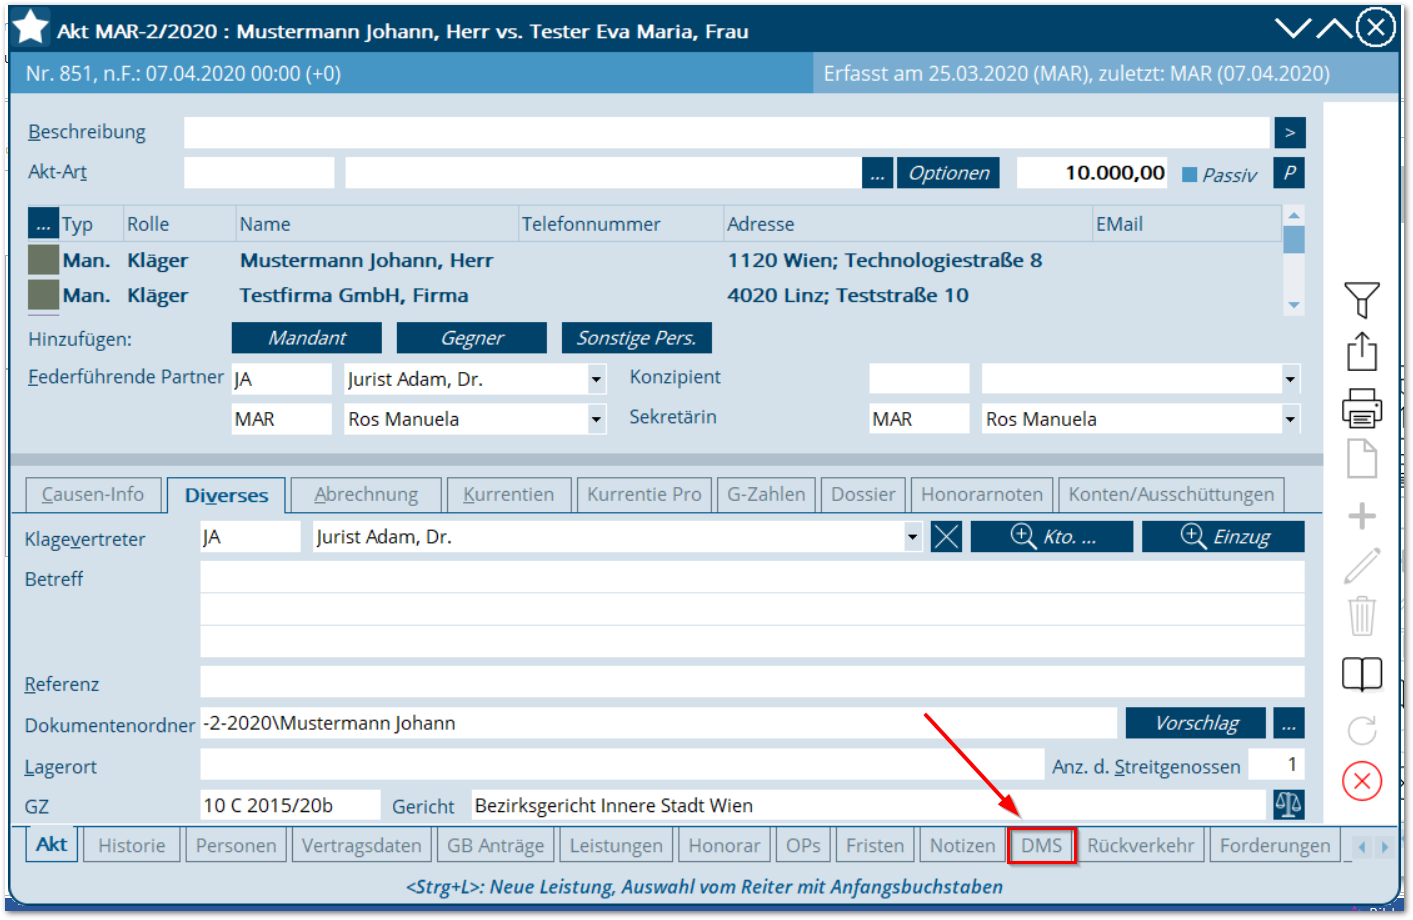The height and width of the screenshot is (920, 1413).
Task: Click the '...' button in persons table header
Action: click(x=43, y=223)
